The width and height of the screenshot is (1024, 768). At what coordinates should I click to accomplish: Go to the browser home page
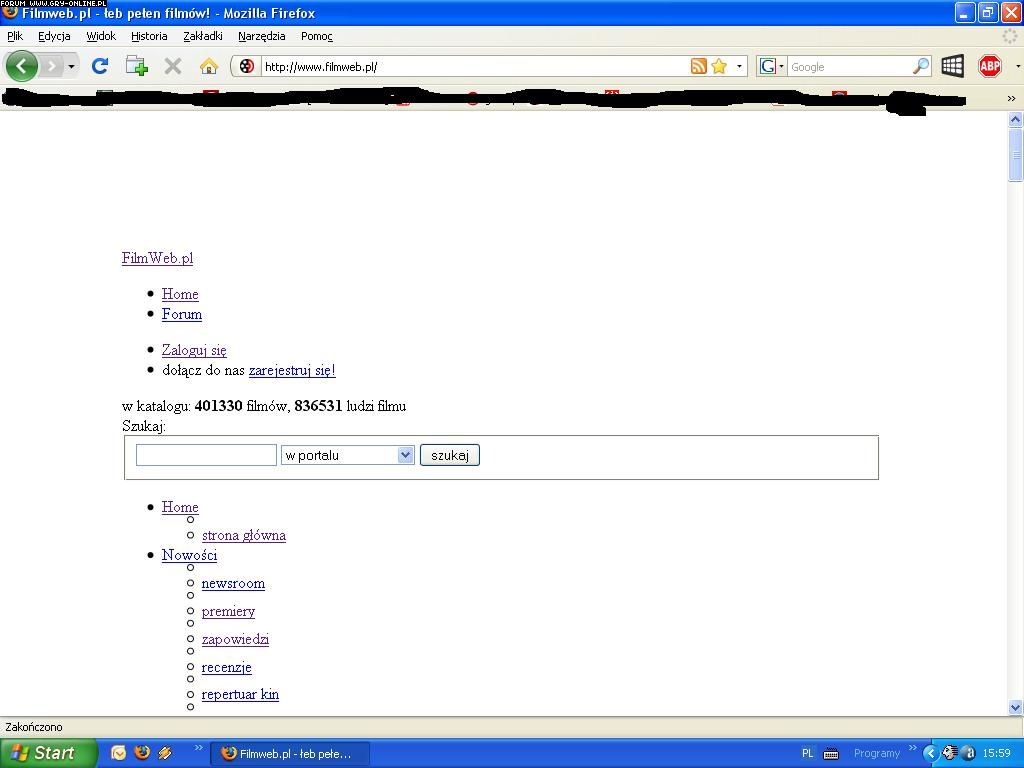(209, 66)
